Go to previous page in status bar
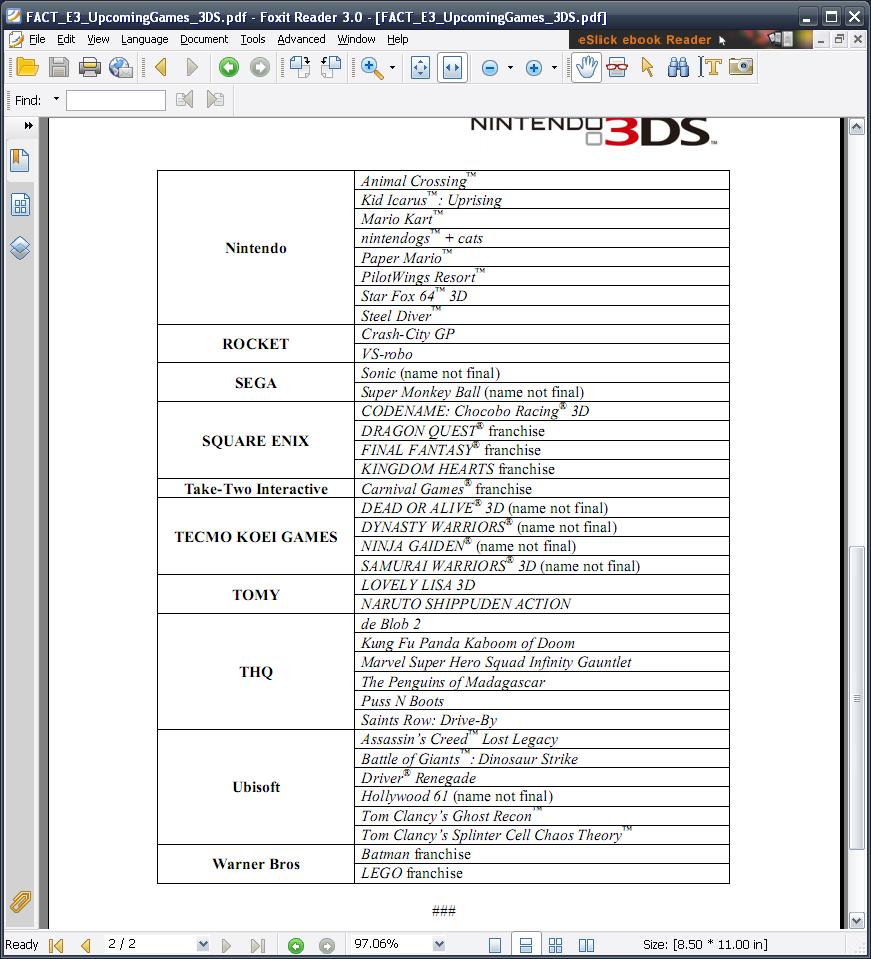 (x=86, y=946)
